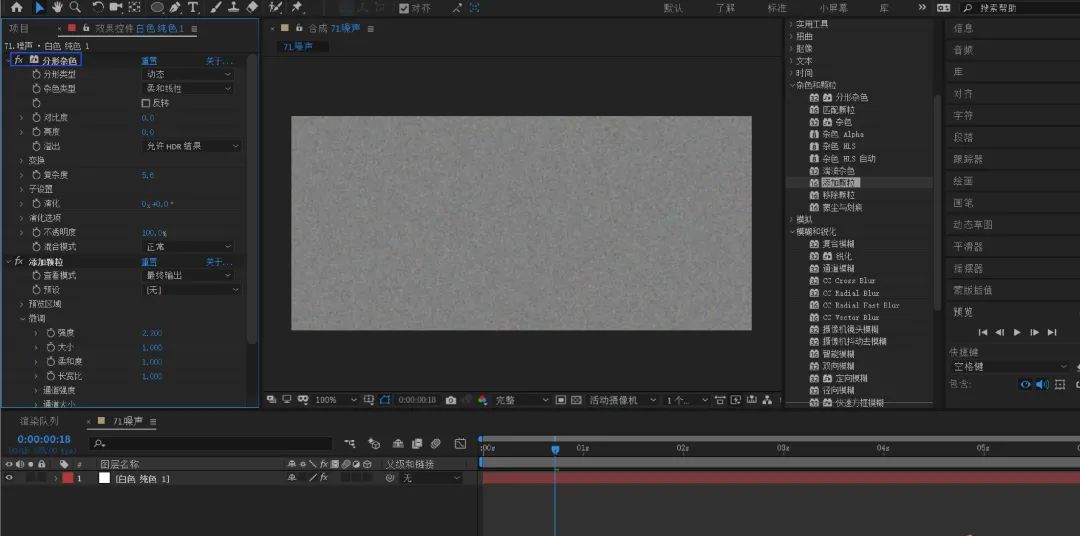Select the Pan Behind anchor point tool
Viewport: 1080px width, 536px height.
coord(135,8)
